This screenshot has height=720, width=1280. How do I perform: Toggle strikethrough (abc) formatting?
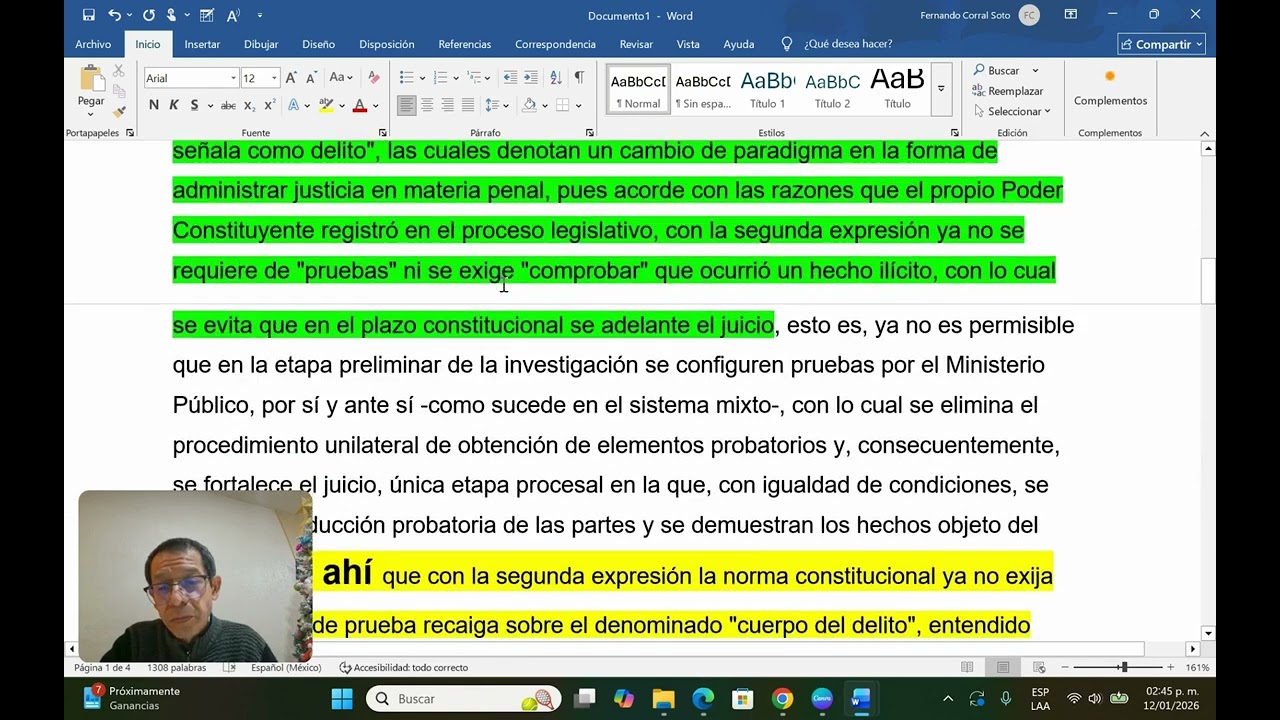coord(228,105)
